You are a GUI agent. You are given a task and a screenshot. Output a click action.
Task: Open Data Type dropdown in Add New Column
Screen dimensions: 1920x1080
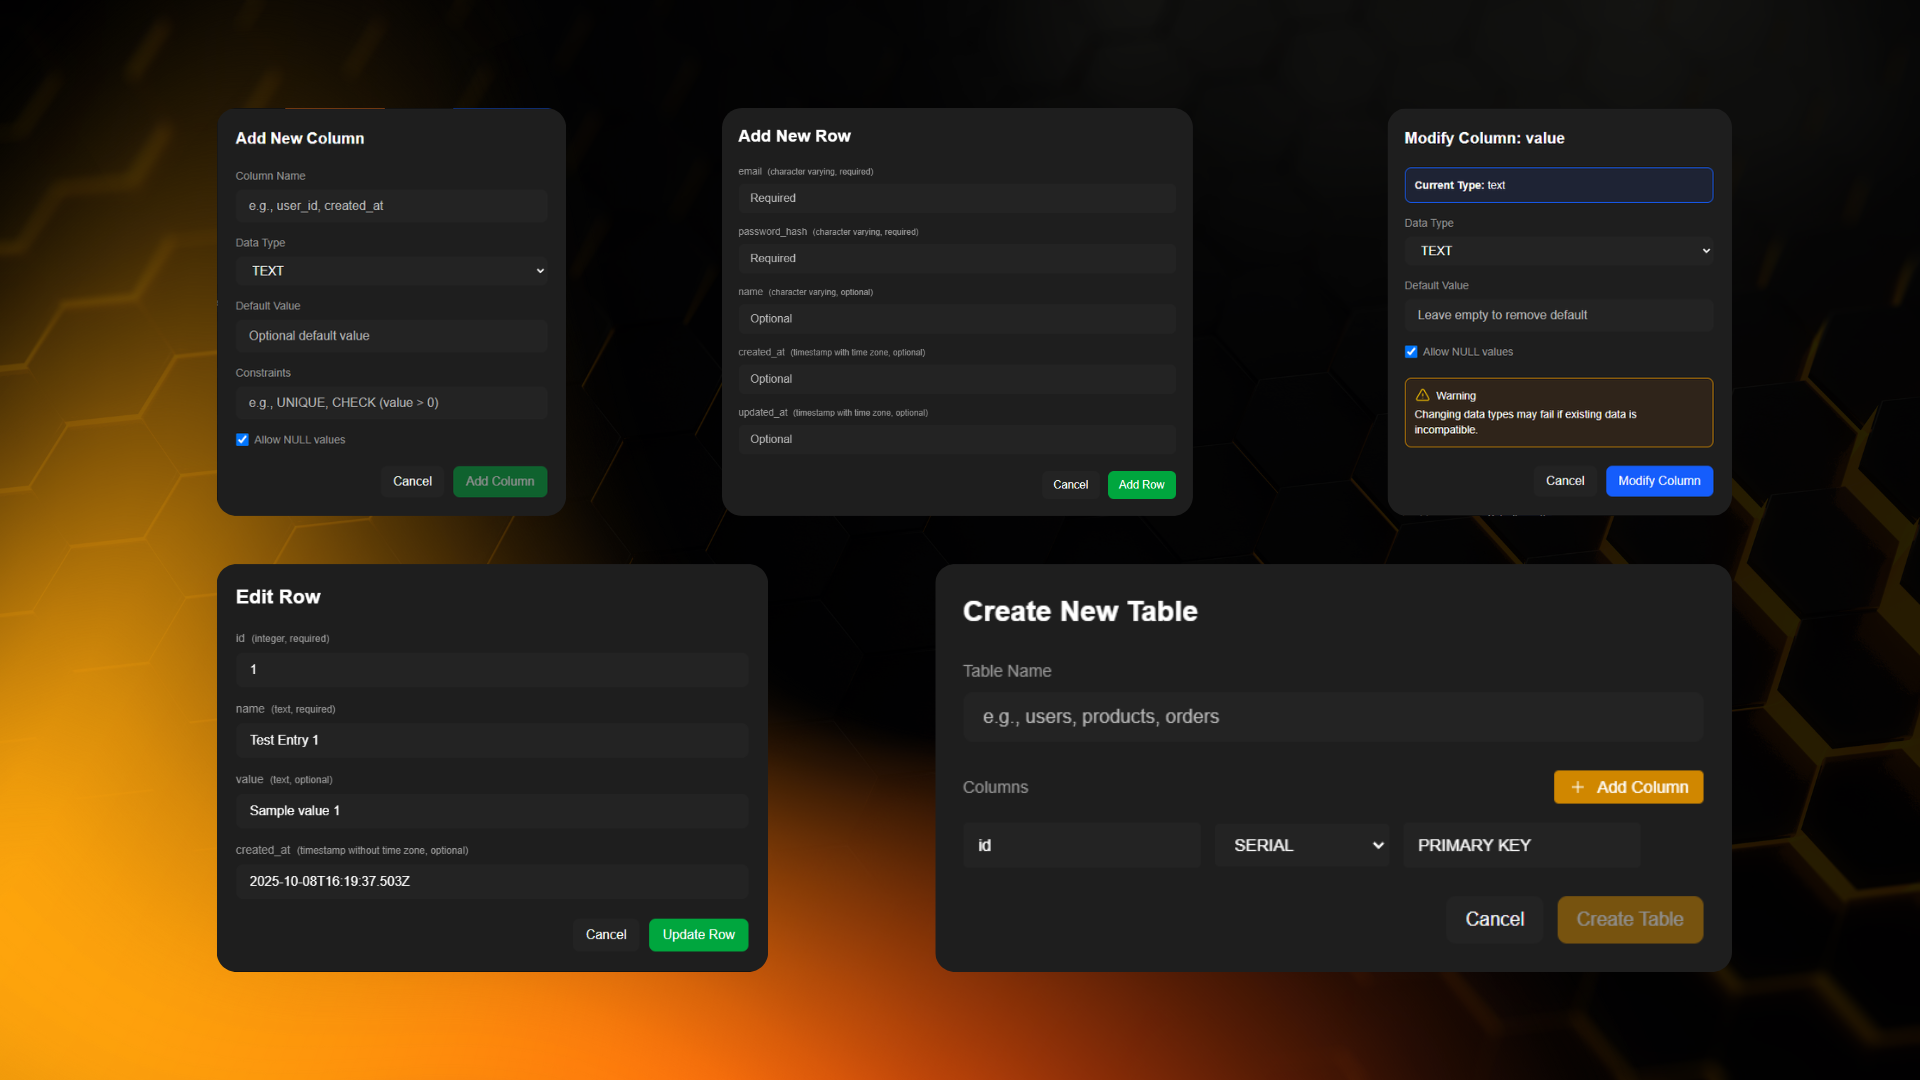click(392, 271)
